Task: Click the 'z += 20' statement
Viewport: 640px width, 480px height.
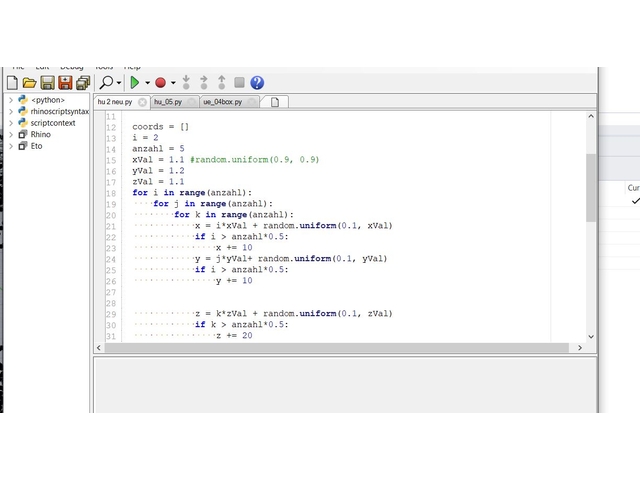Action: 234,336
